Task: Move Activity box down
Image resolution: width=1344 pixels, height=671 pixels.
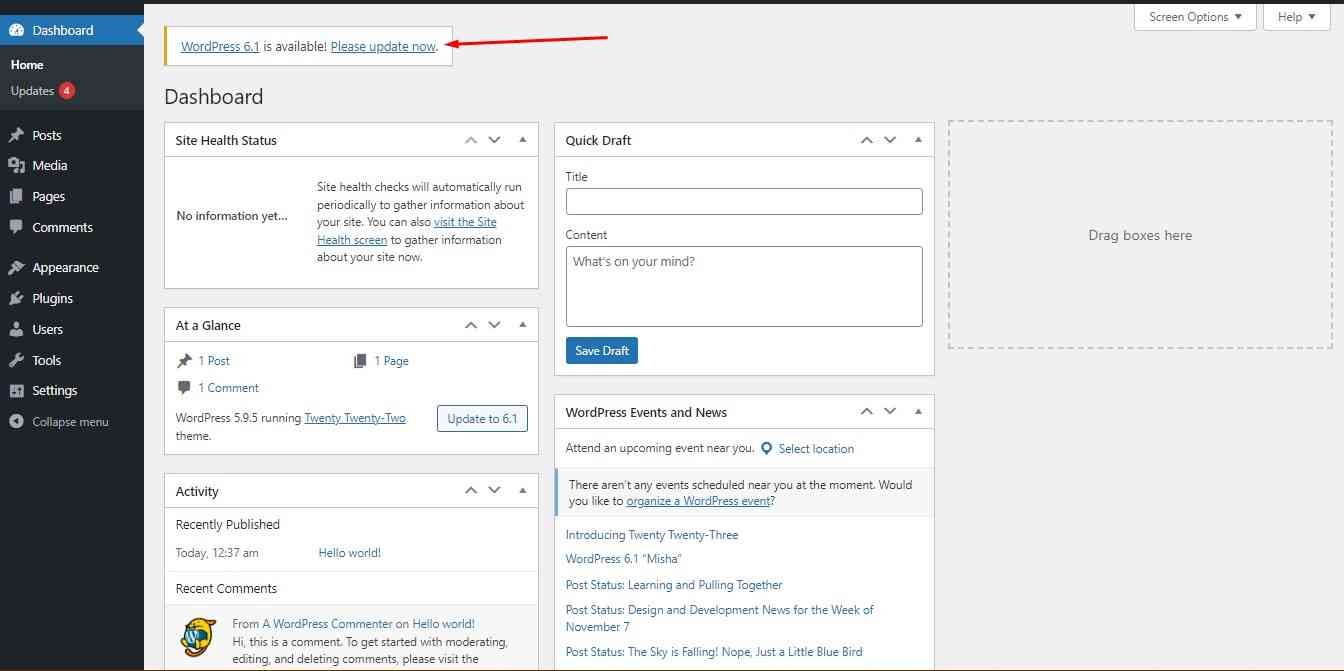Action: (494, 491)
